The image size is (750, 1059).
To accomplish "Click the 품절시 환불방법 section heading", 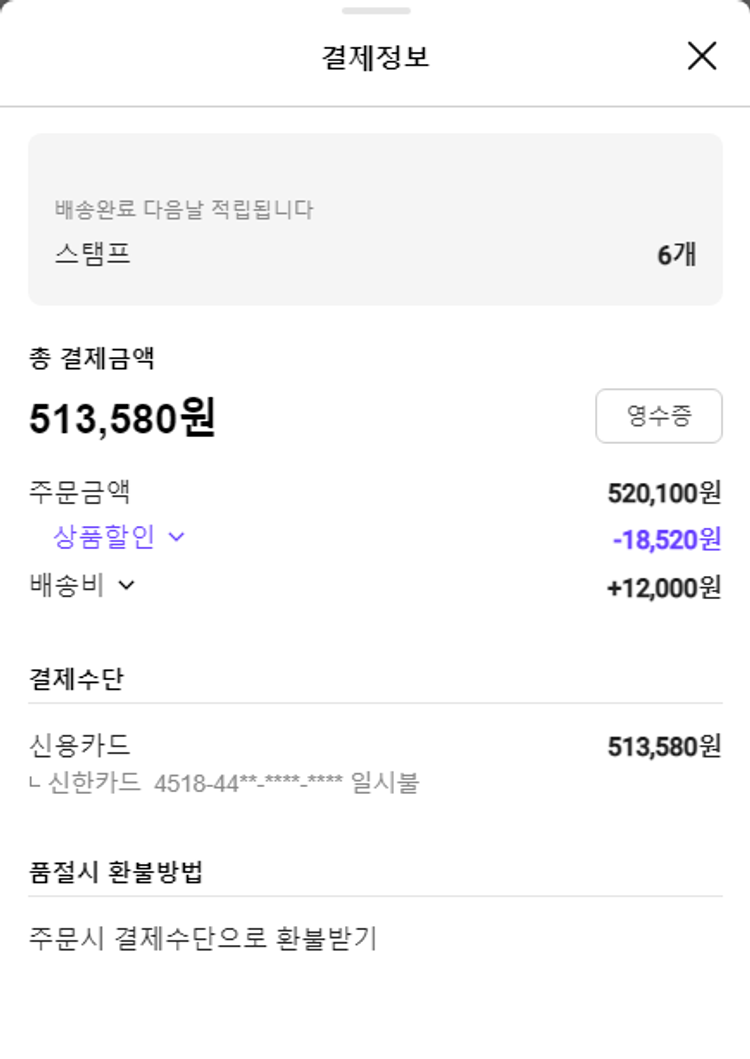I will point(116,872).
